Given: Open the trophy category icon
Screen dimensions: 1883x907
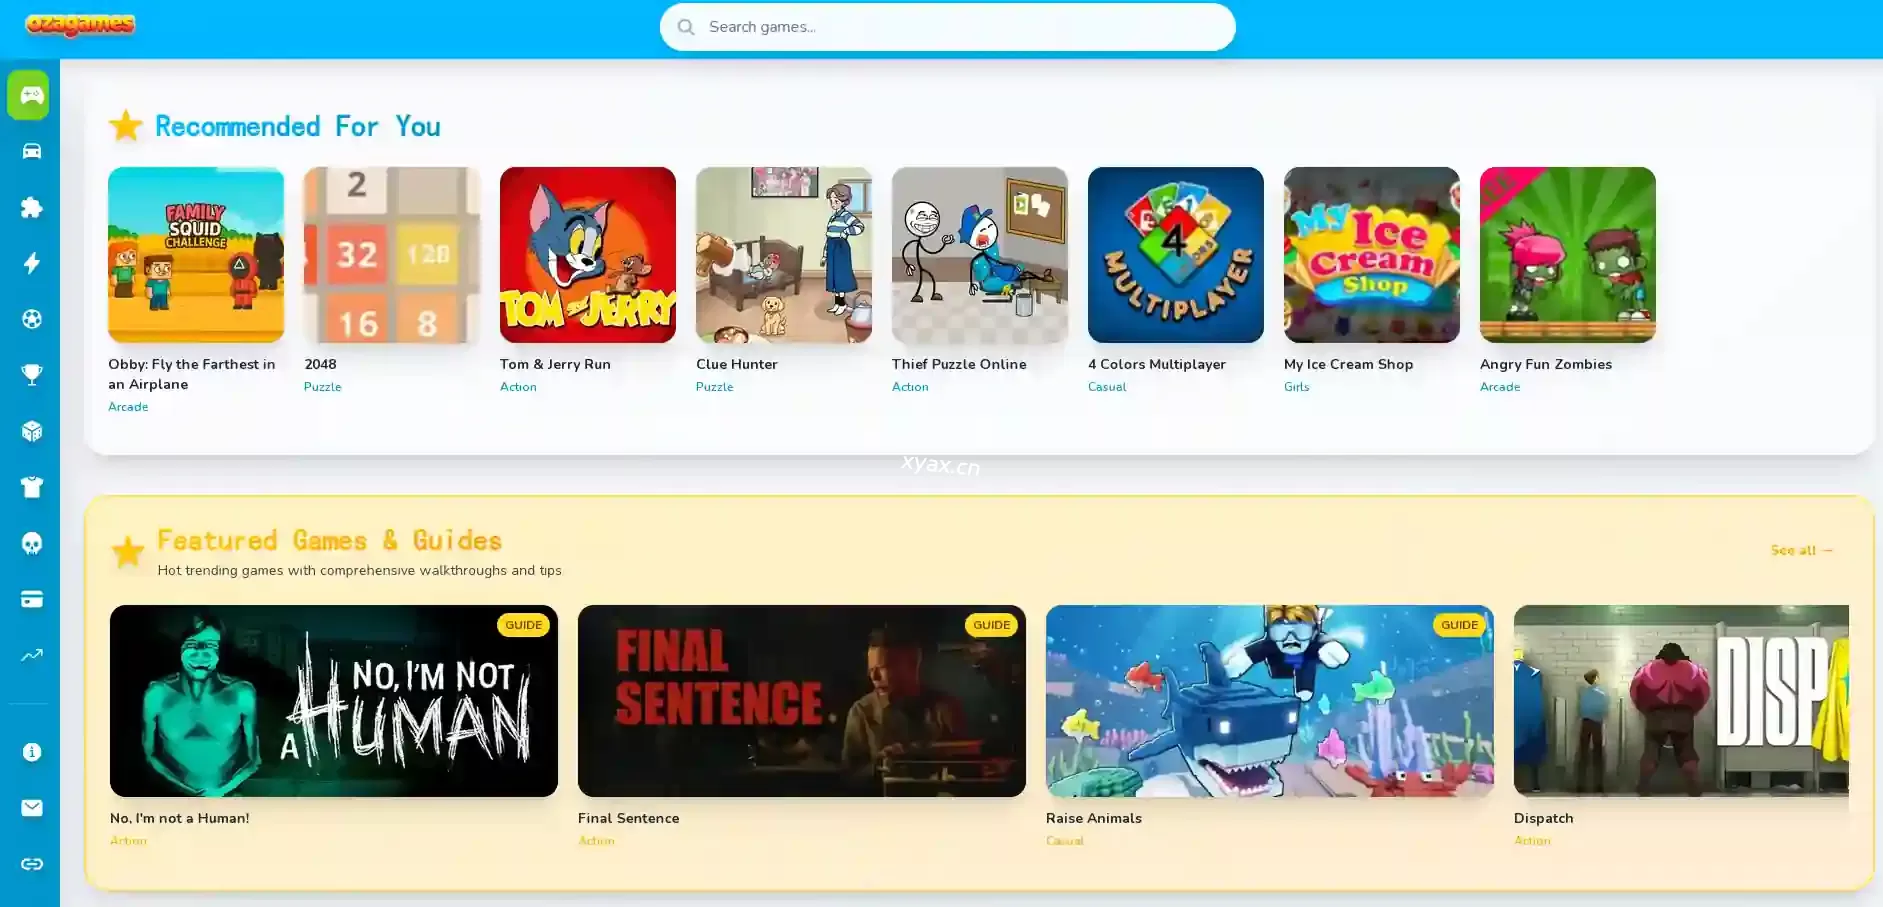Looking at the screenshot, I should coord(32,375).
